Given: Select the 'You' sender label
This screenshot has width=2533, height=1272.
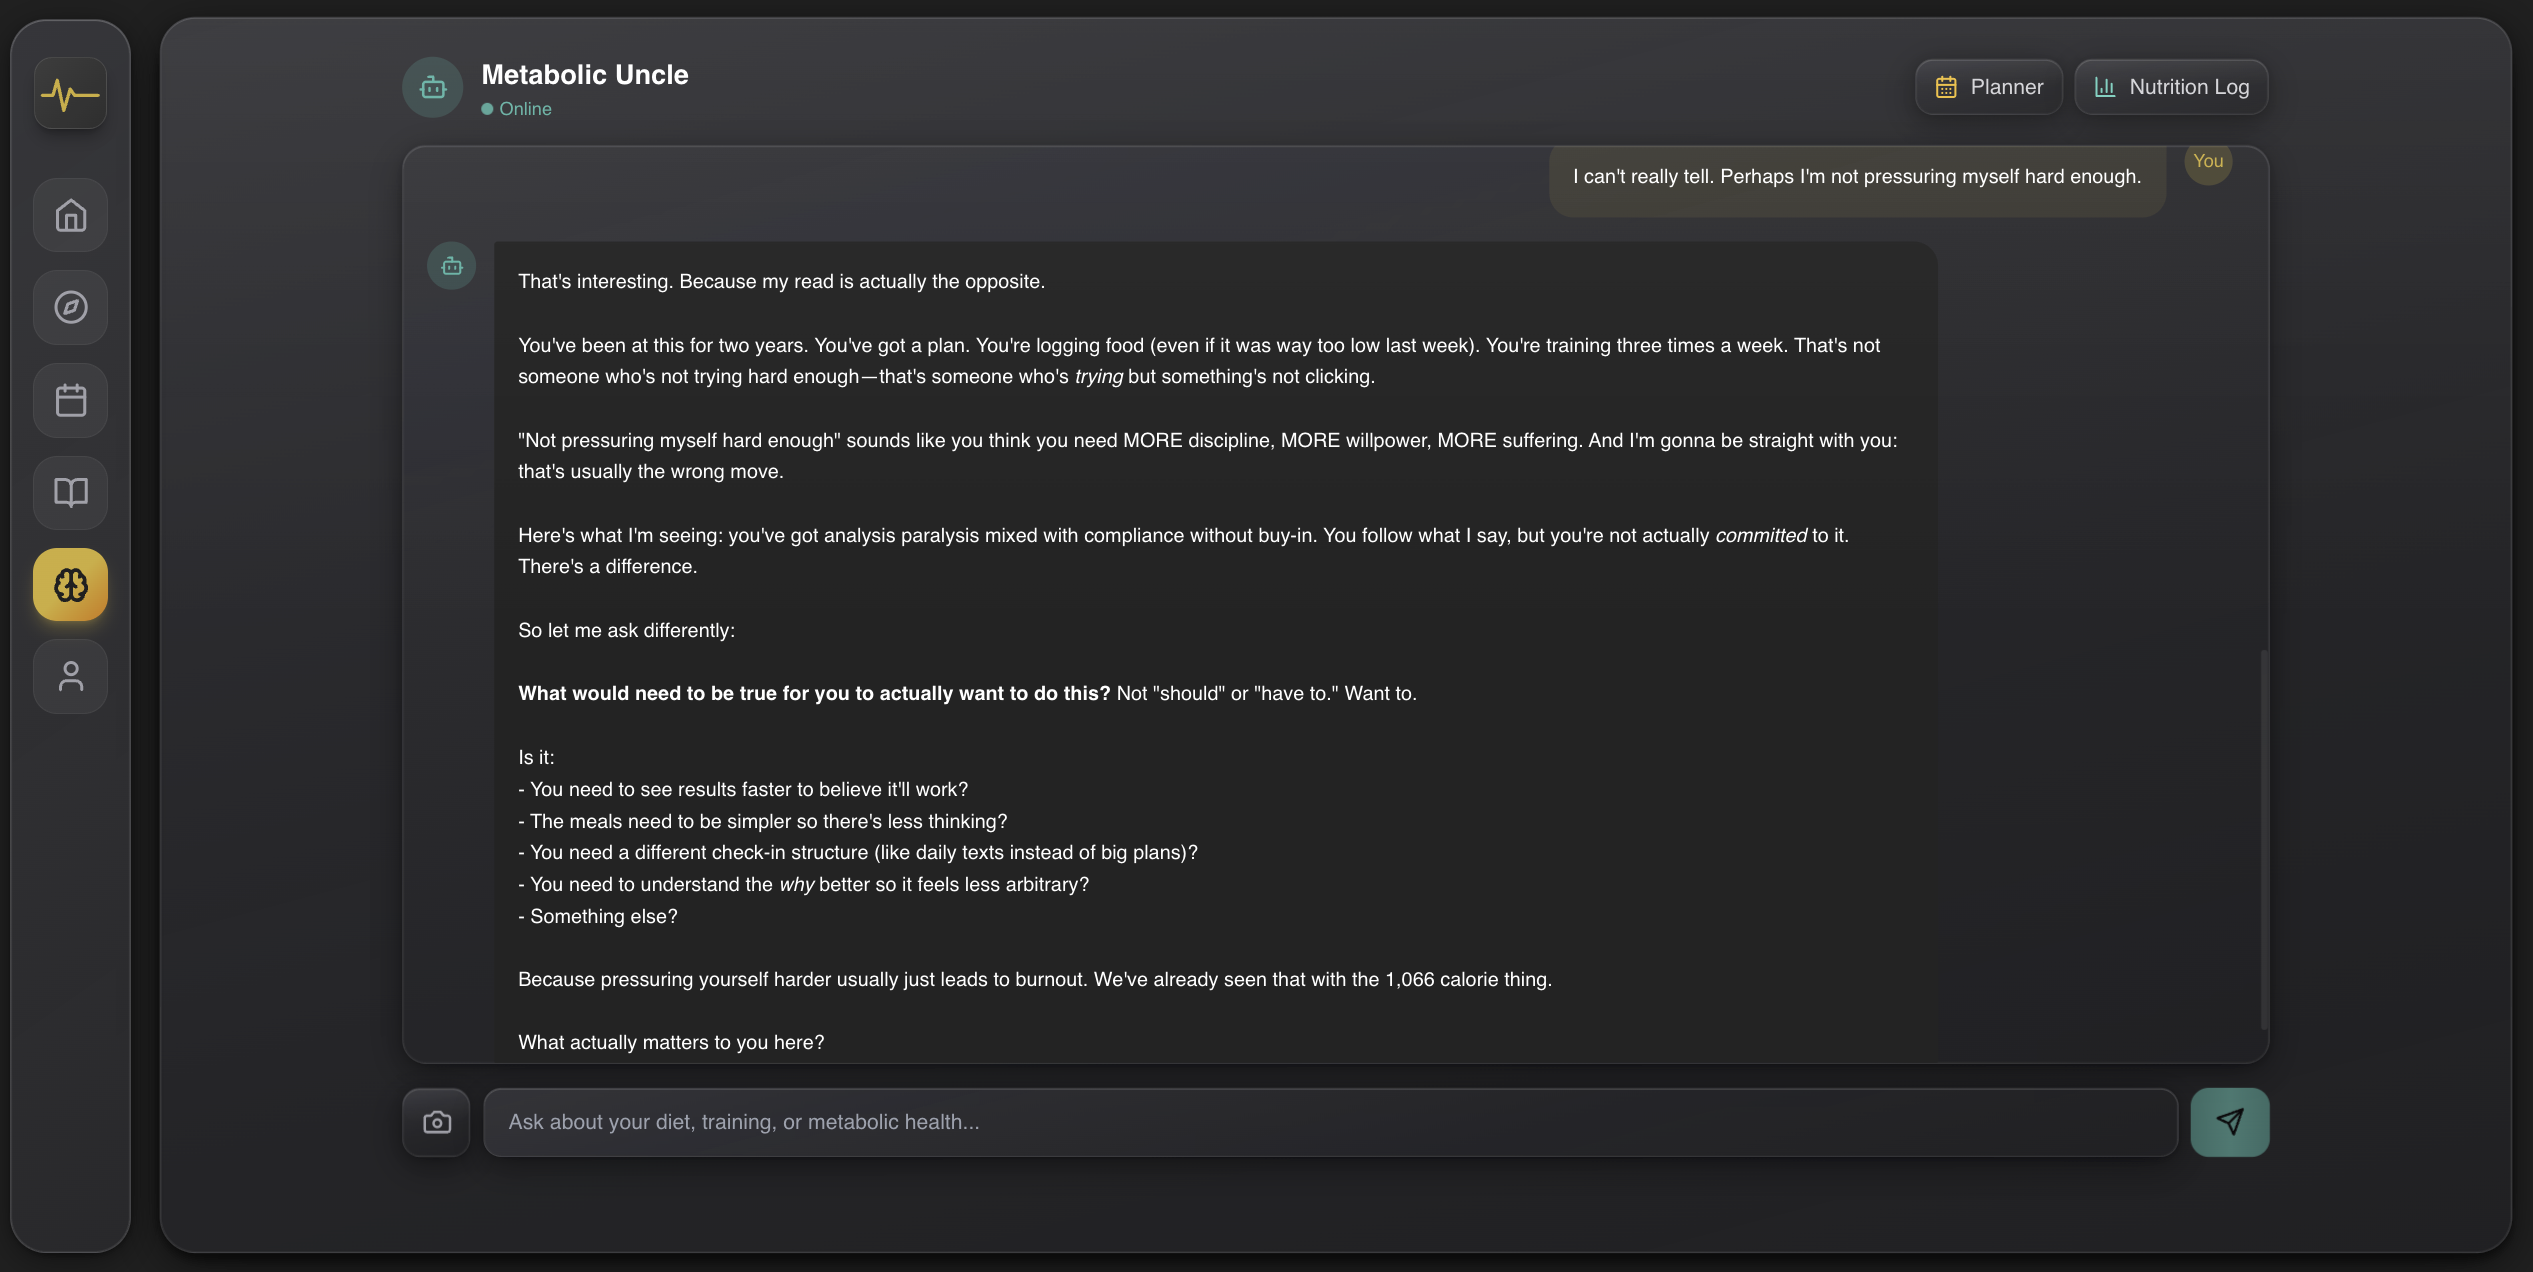Looking at the screenshot, I should pos(2208,161).
